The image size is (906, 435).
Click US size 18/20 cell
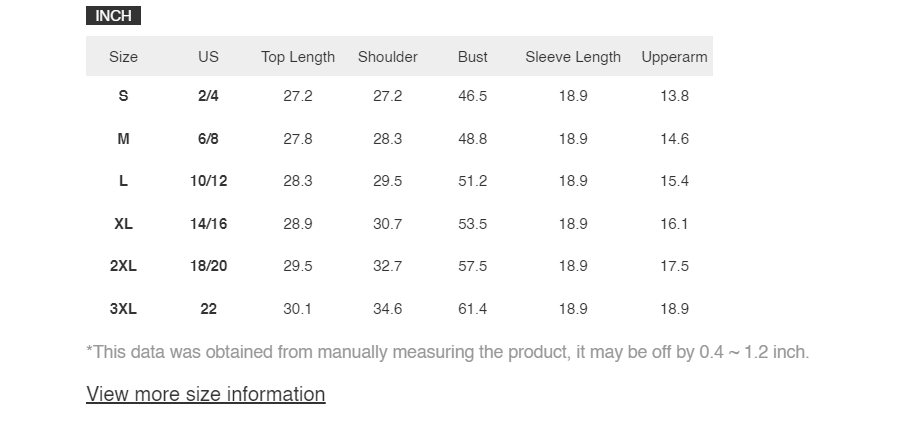(208, 266)
